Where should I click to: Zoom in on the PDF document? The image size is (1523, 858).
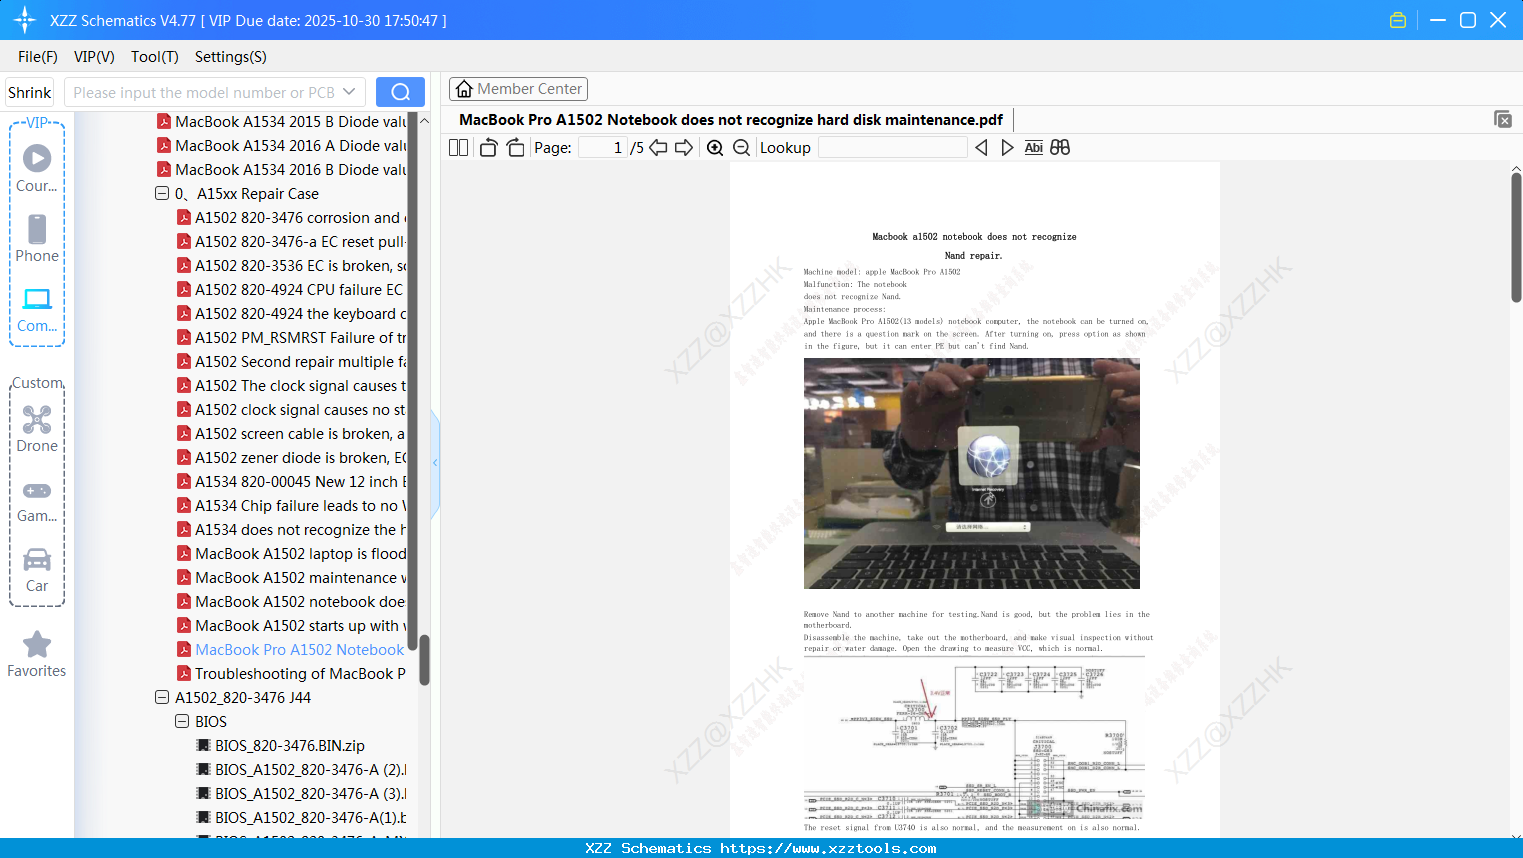tap(715, 148)
